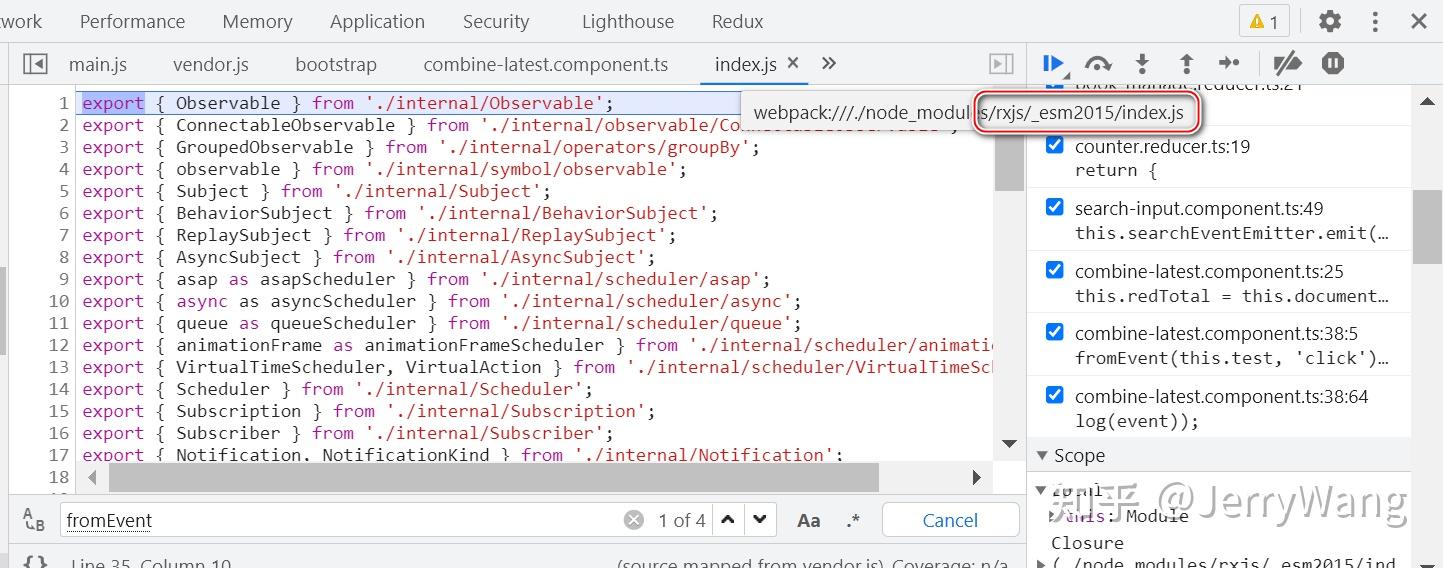The height and width of the screenshot is (568, 1443).
Task: Disable the combine-latest.component.ts:38:64 breakpoint
Action: point(1054,395)
